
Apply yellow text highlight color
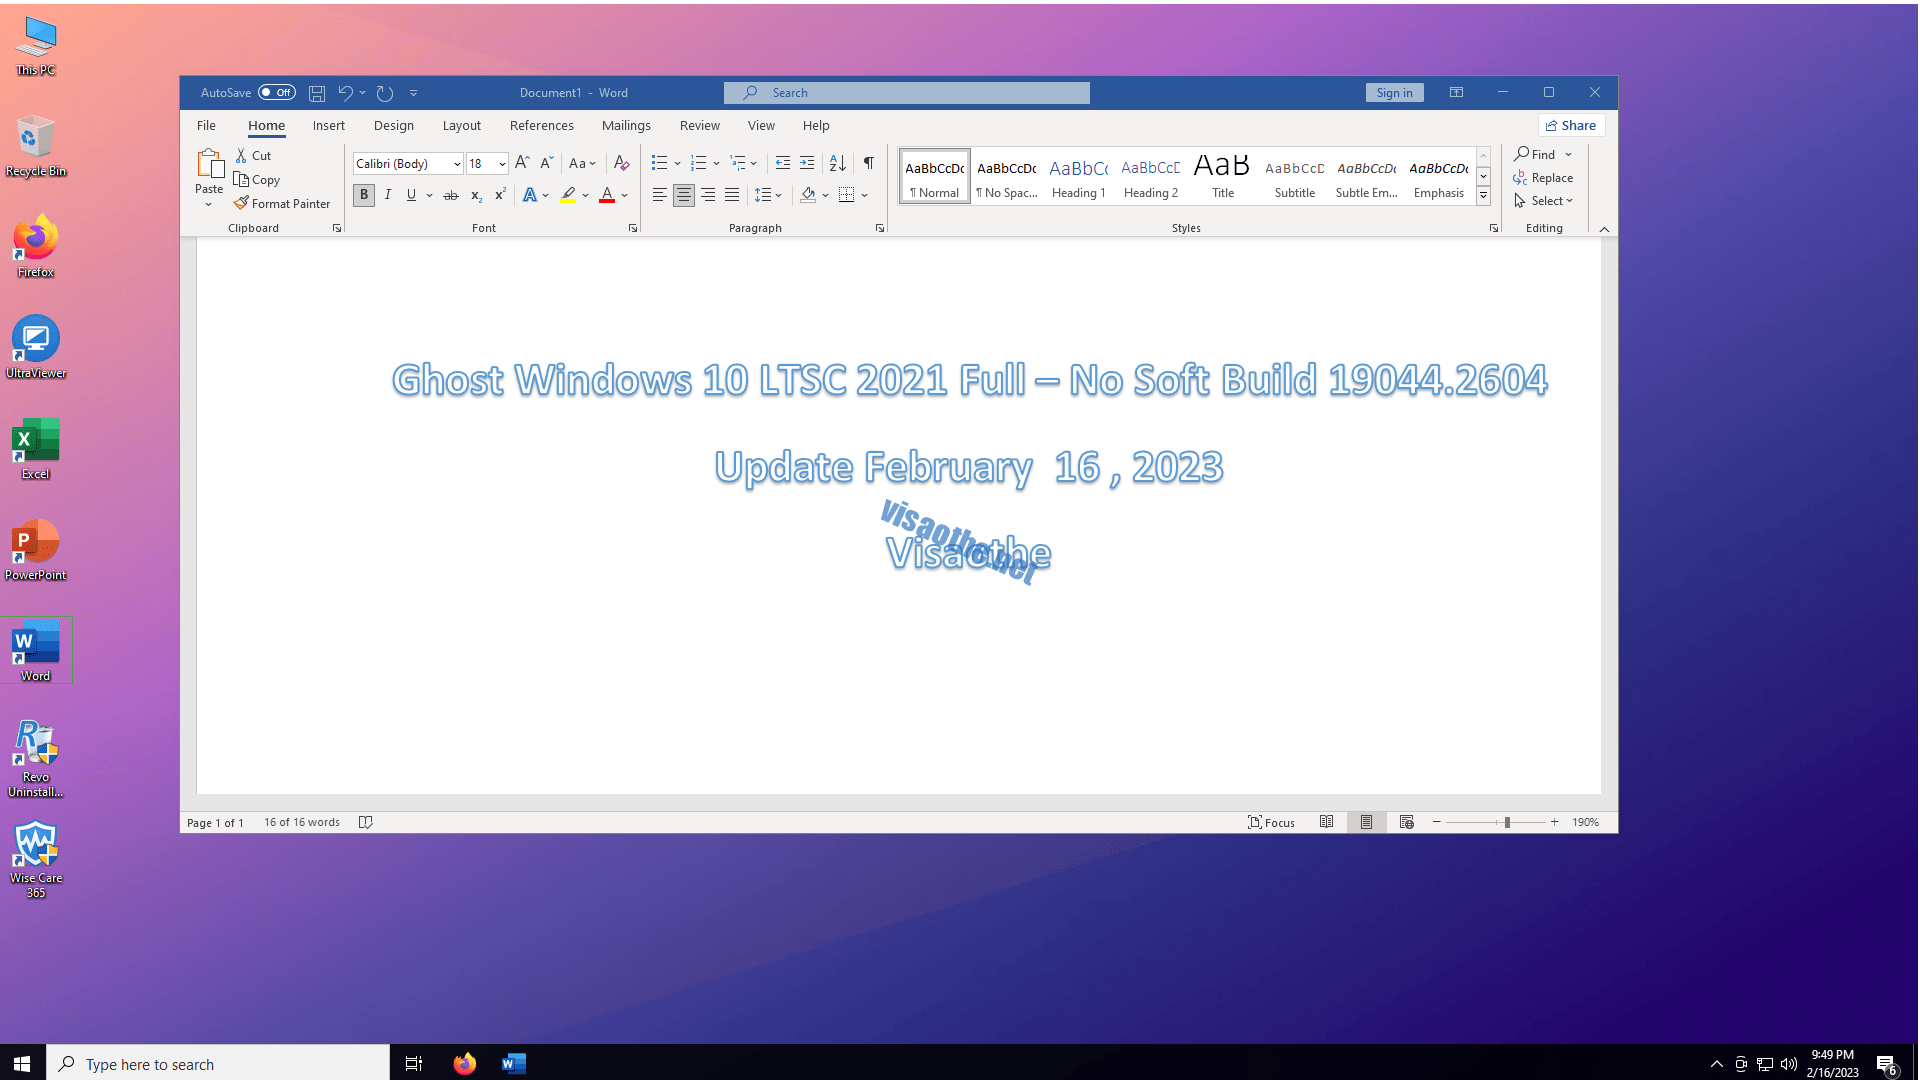tap(567, 195)
